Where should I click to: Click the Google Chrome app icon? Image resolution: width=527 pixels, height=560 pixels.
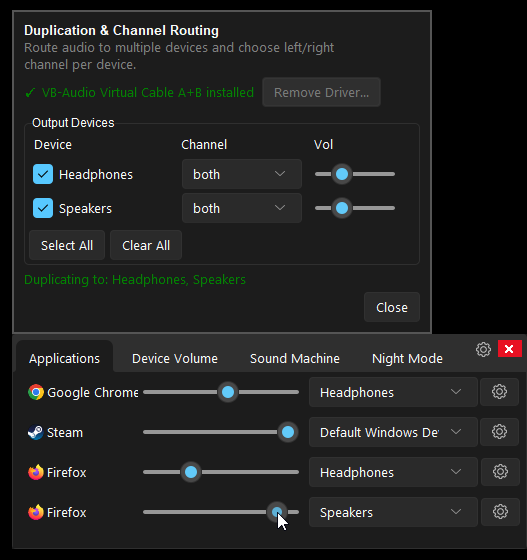click(x=36, y=392)
